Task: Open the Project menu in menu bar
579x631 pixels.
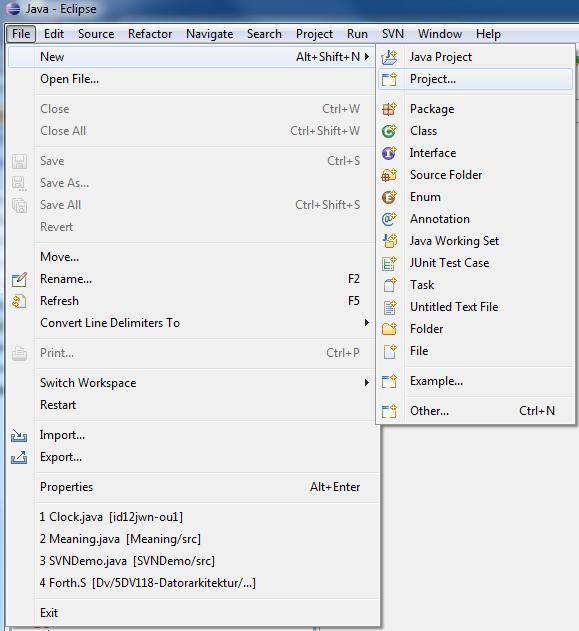Action: [x=314, y=34]
